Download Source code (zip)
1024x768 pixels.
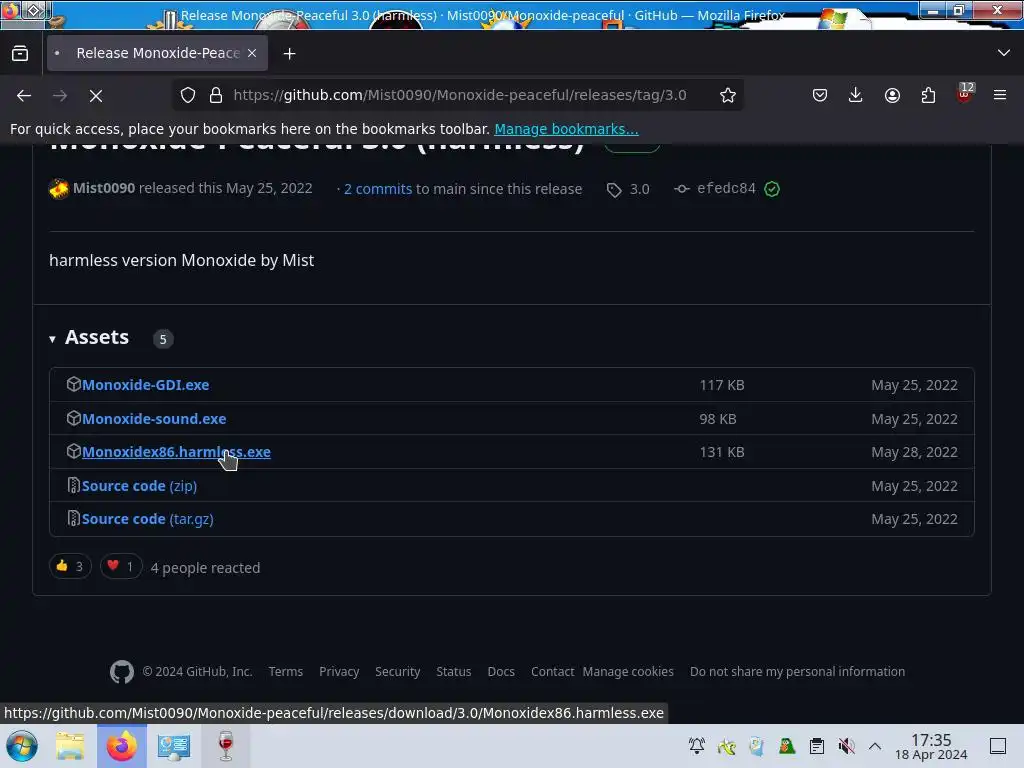[139, 486]
